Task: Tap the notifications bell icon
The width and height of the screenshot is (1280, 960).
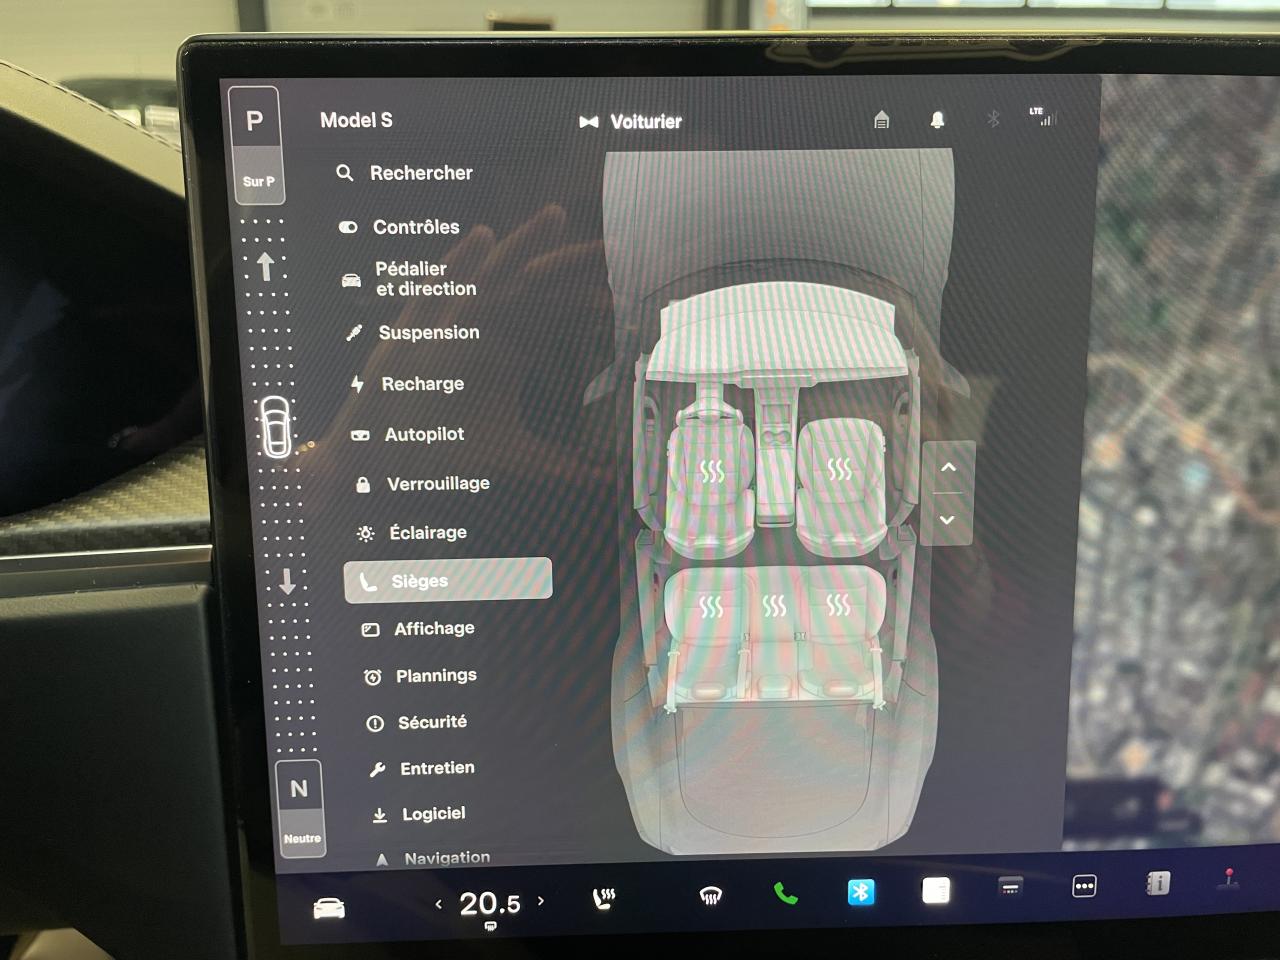Action: tap(937, 120)
